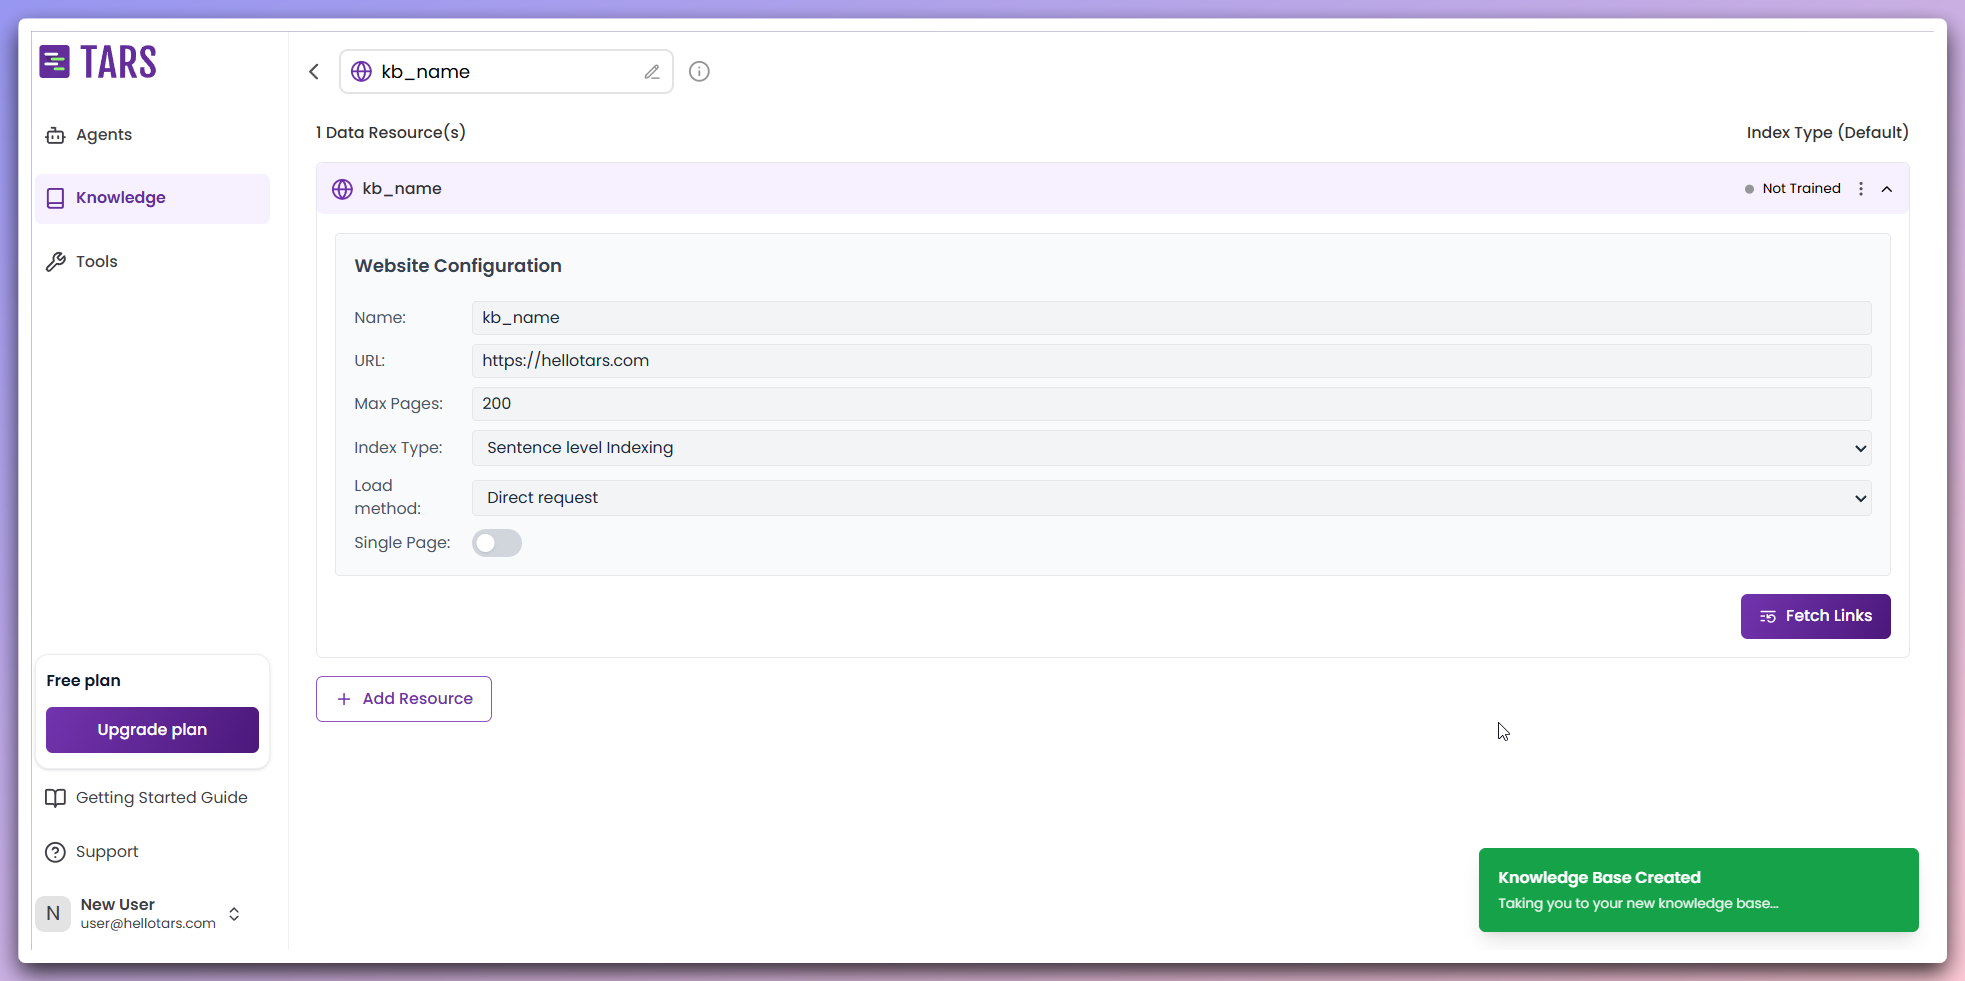This screenshot has width=1965, height=981.
Task: Open the Index Type dropdown
Action: 1171,448
